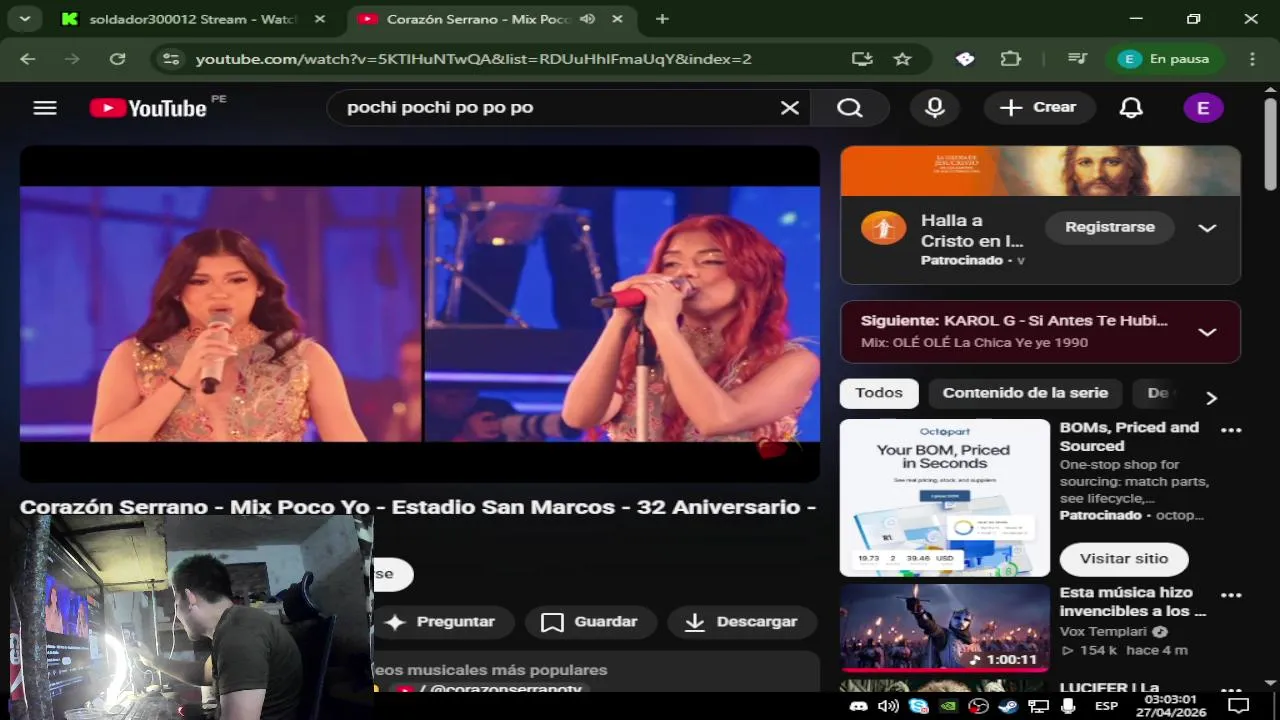The image size is (1280, 720).
Task: Start voice search with microphone
Action: click(935, 108)
